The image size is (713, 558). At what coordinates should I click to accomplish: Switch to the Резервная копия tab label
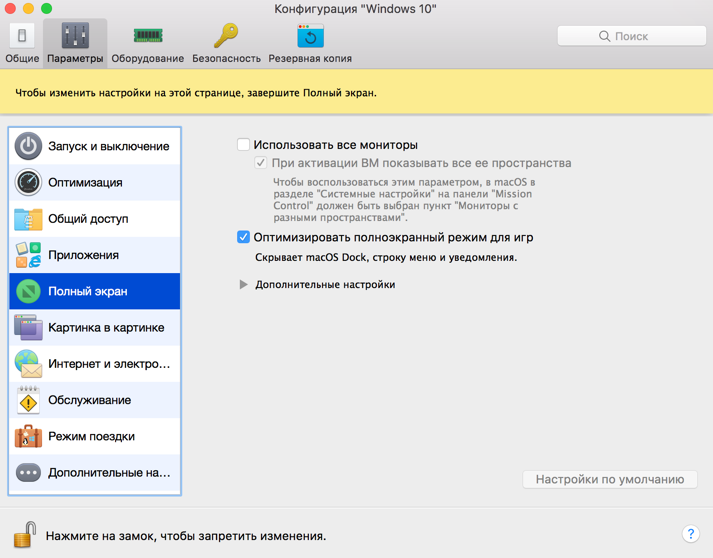310,59
